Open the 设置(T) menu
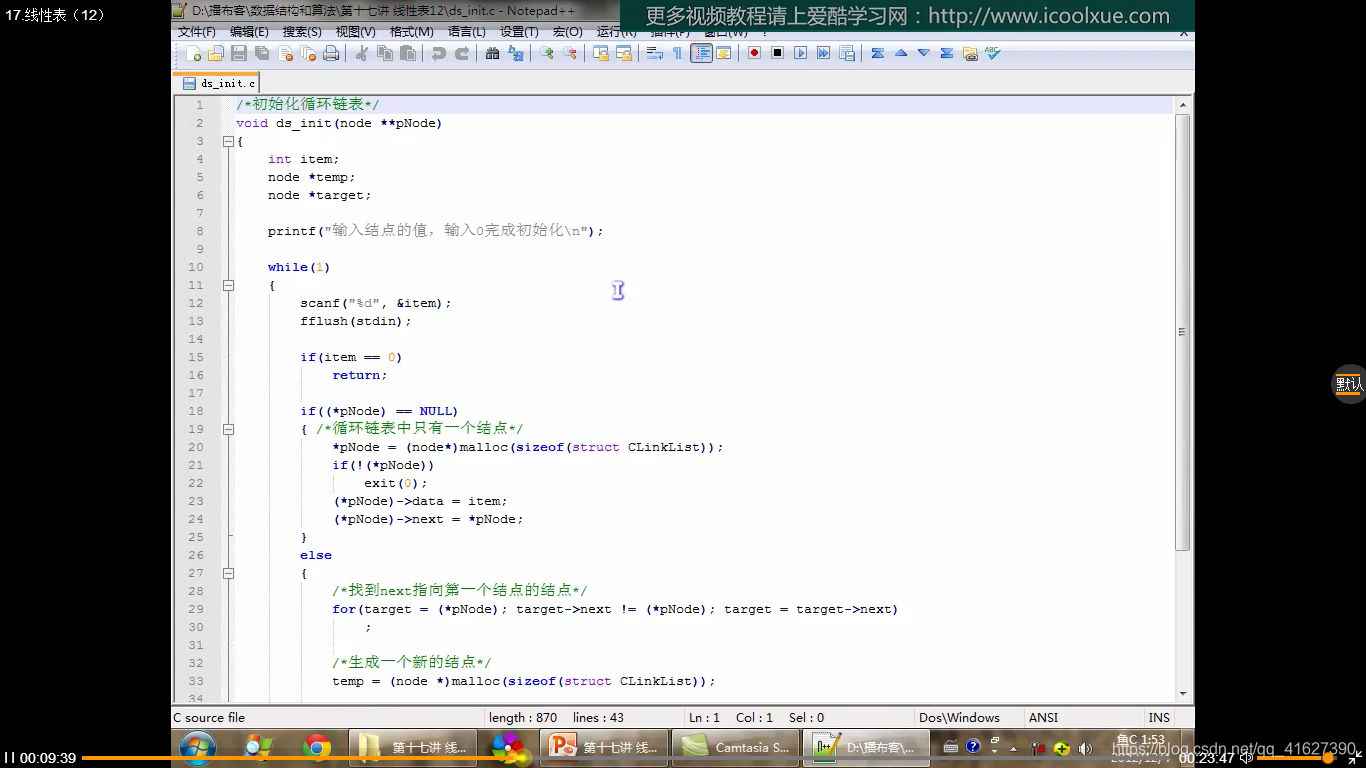Screen dimensions: 1366x768 tap(519, 32)
